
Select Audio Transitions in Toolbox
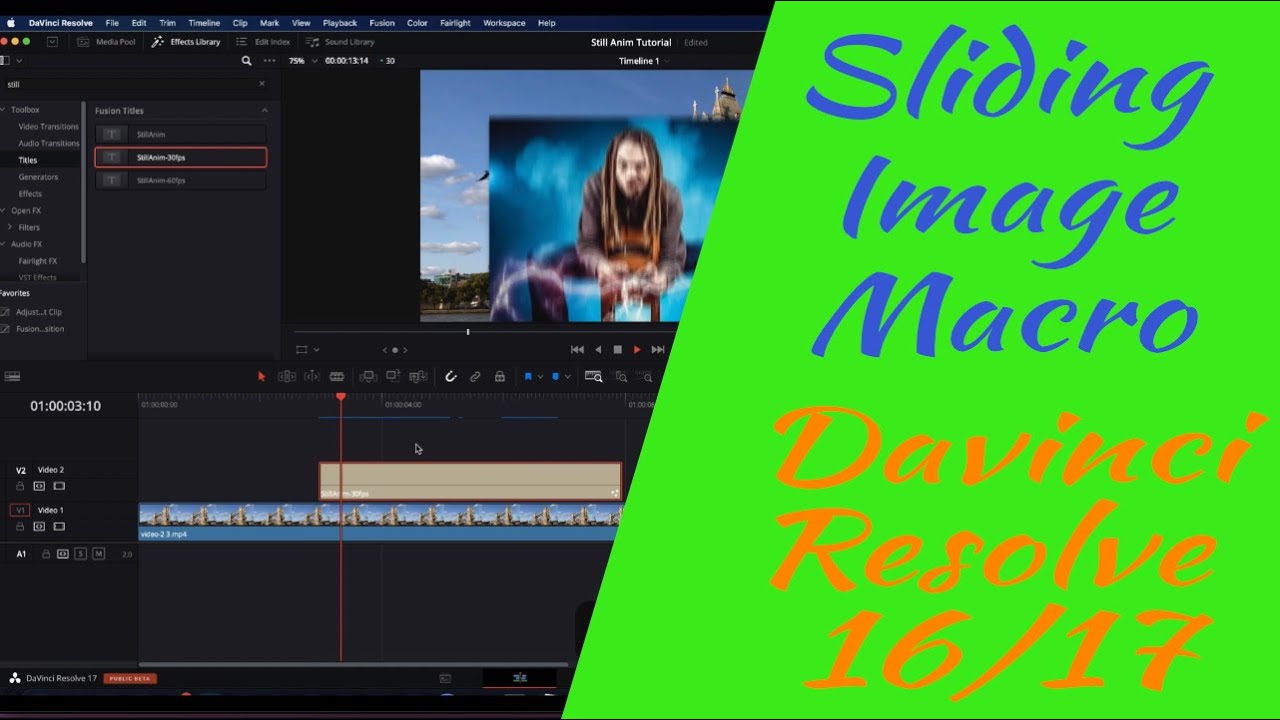(48, 143)
